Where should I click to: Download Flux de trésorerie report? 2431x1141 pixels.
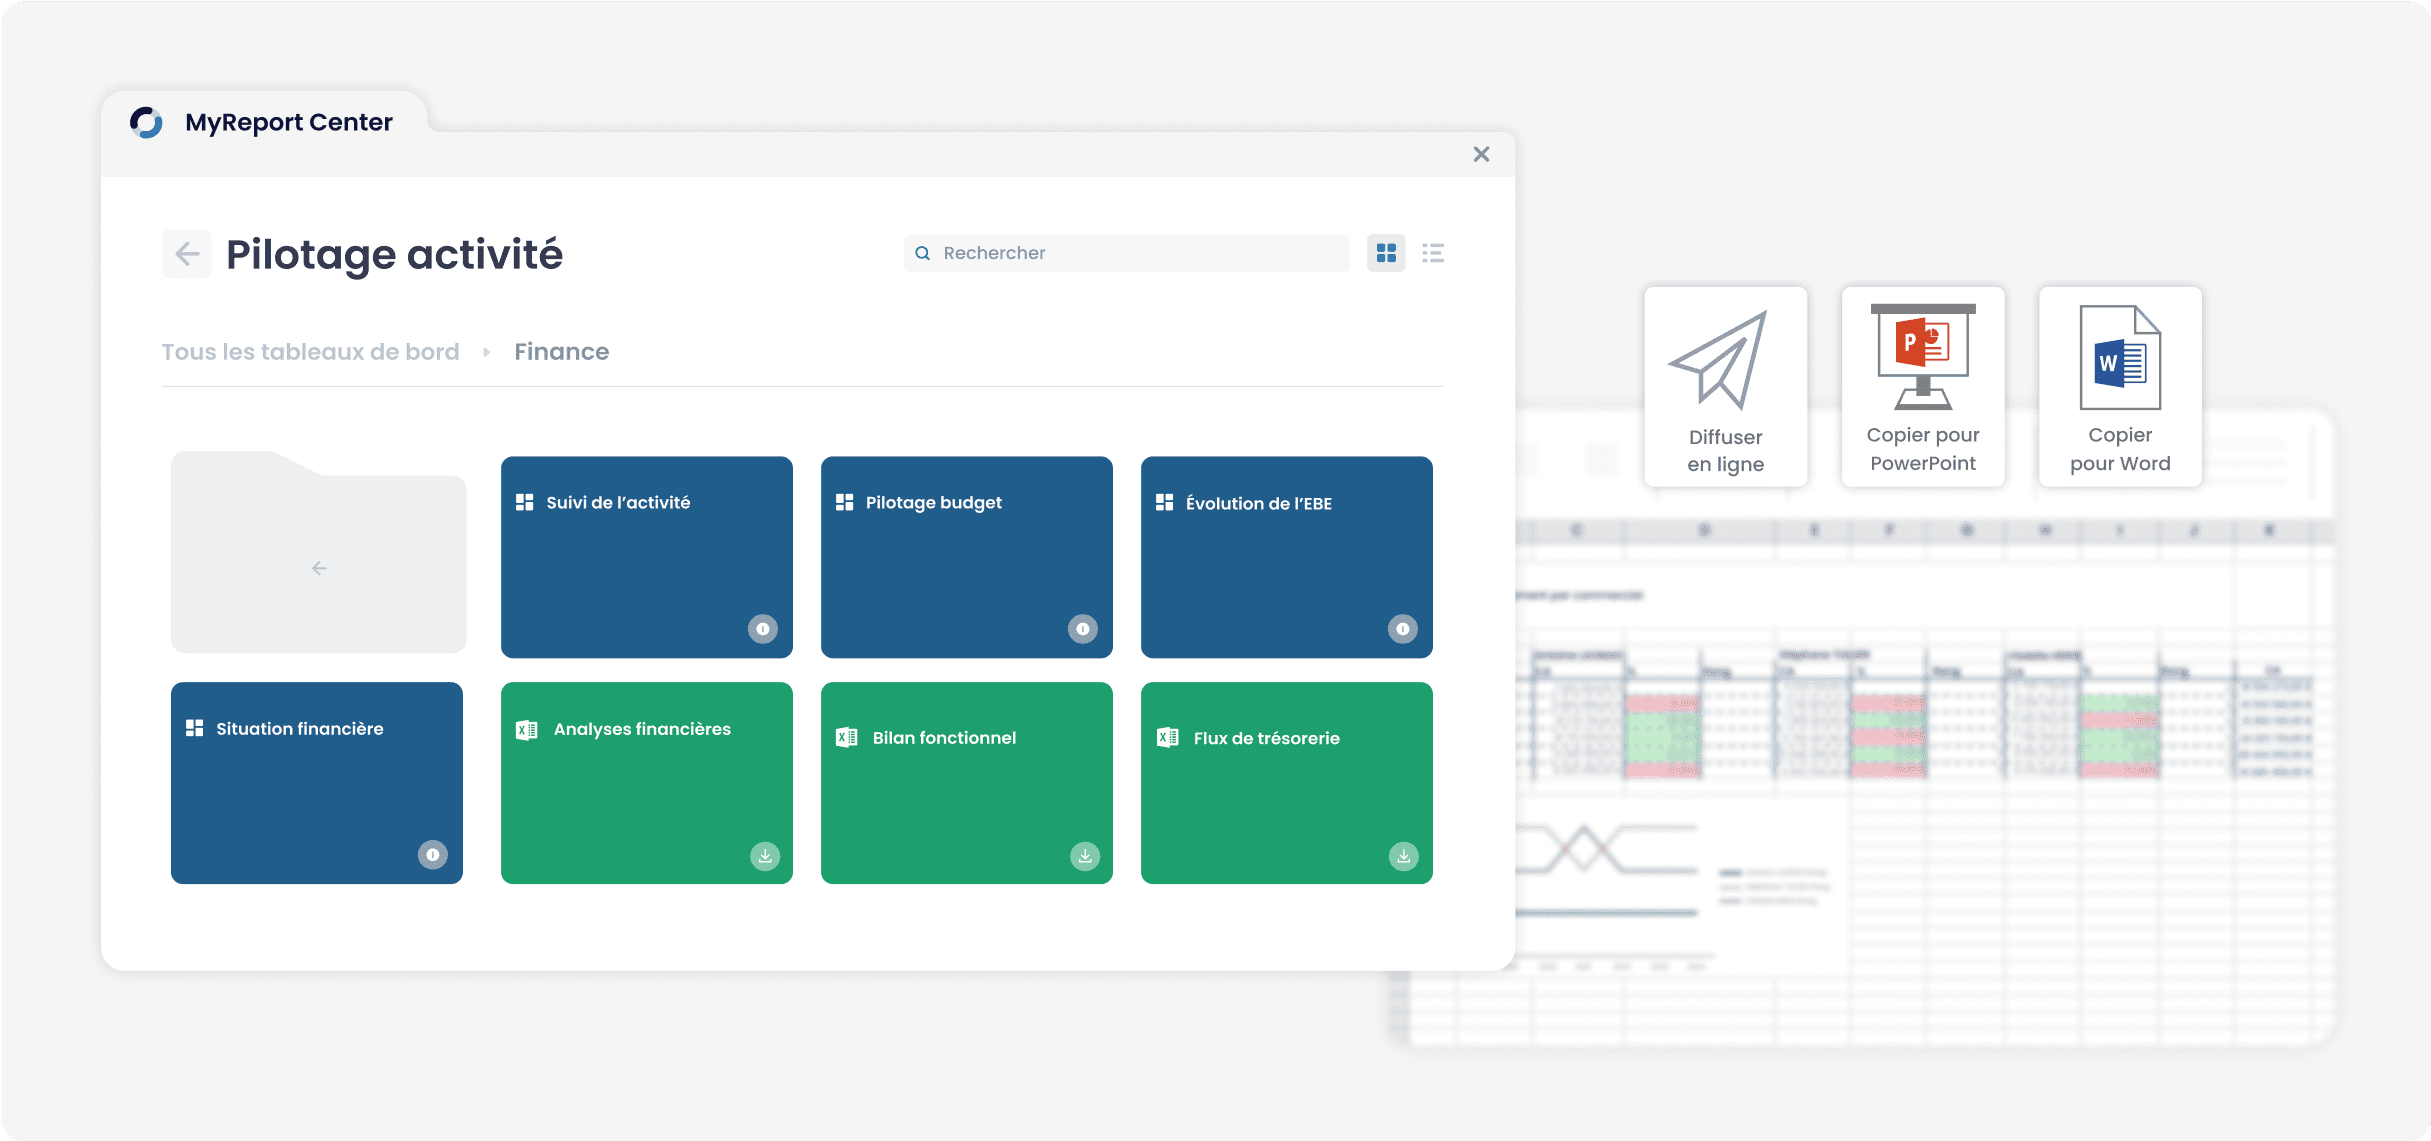tap(1404, 856)
